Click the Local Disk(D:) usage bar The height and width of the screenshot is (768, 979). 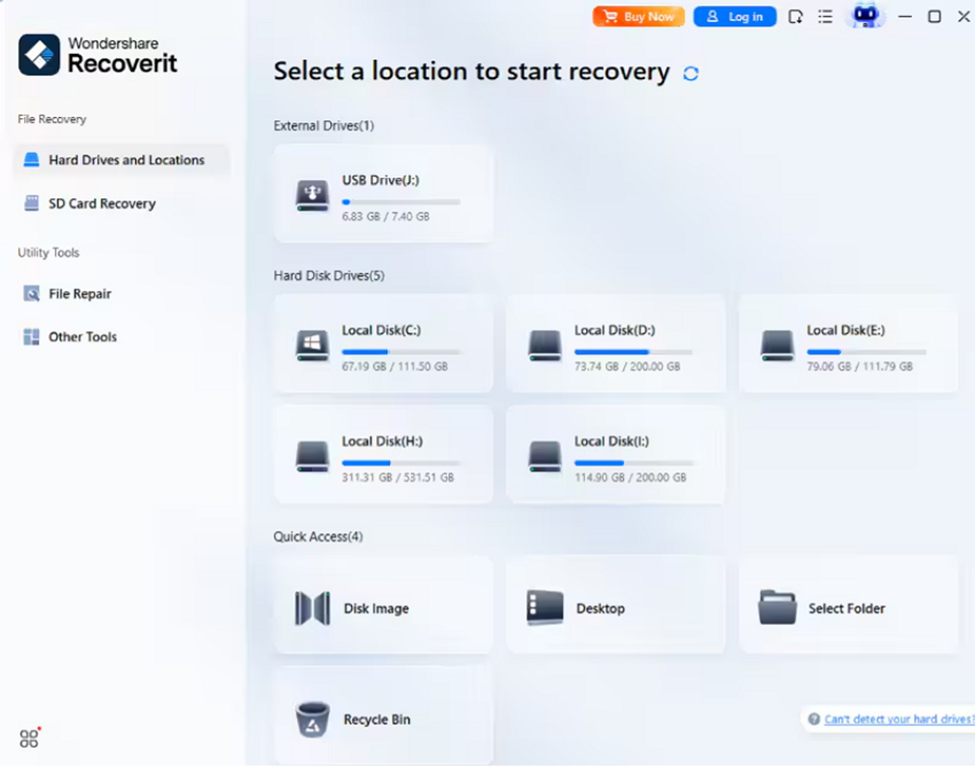[635, 353]
